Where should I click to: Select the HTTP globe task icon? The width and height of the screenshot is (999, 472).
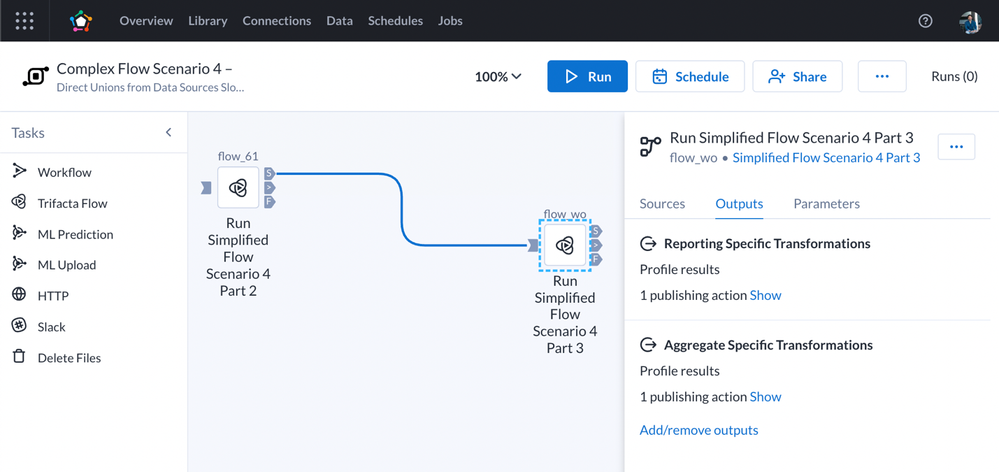click(x=19, y=295)
